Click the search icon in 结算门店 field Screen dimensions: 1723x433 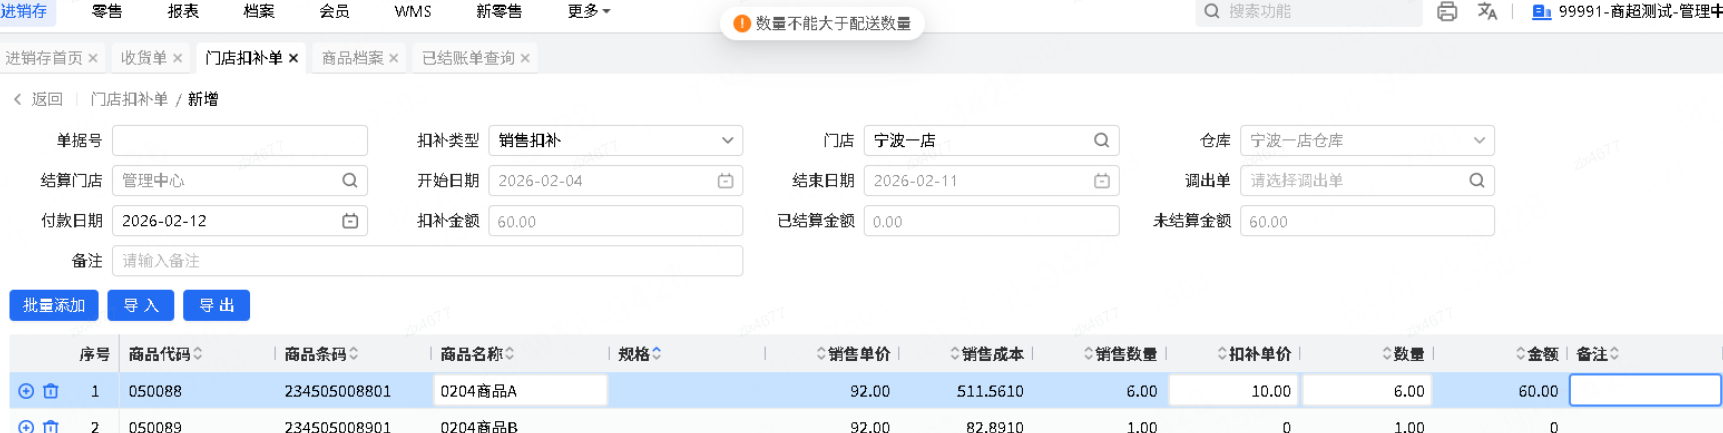350,181
